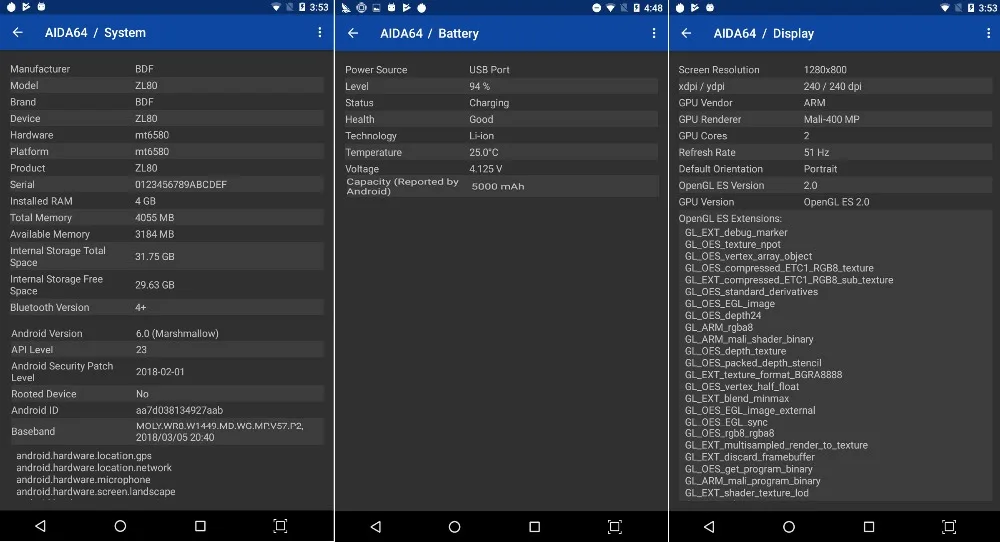The image size is (1000, 542).
Task: Select the Serial number row
Action: (x=166, y=184)
